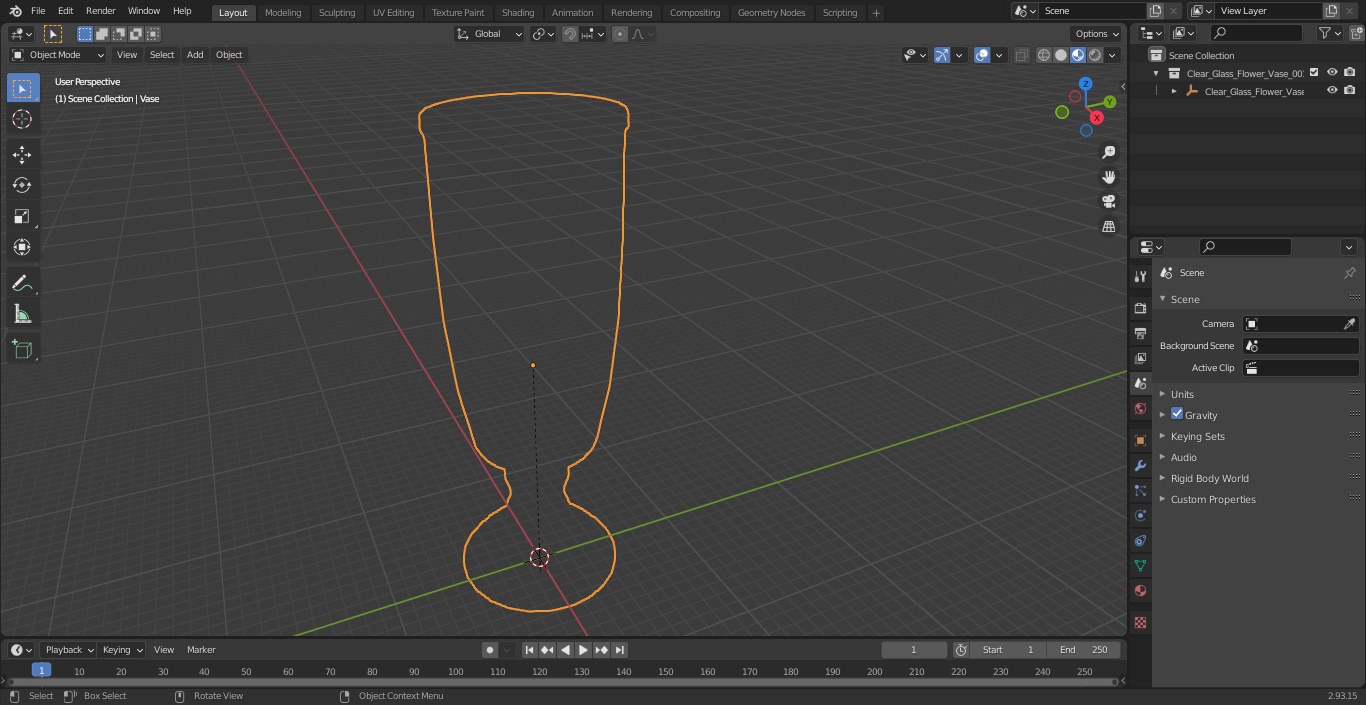This screenshot has width=1366, height=705.
Task: Expand the Clear_Glass_Flower_Vase object tree row
Action: click(x=1174, y=91)
